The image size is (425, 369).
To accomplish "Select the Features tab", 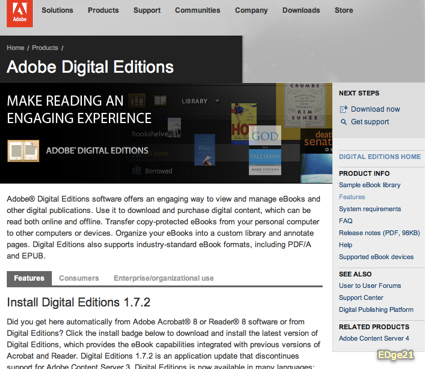I will (29, 278).
